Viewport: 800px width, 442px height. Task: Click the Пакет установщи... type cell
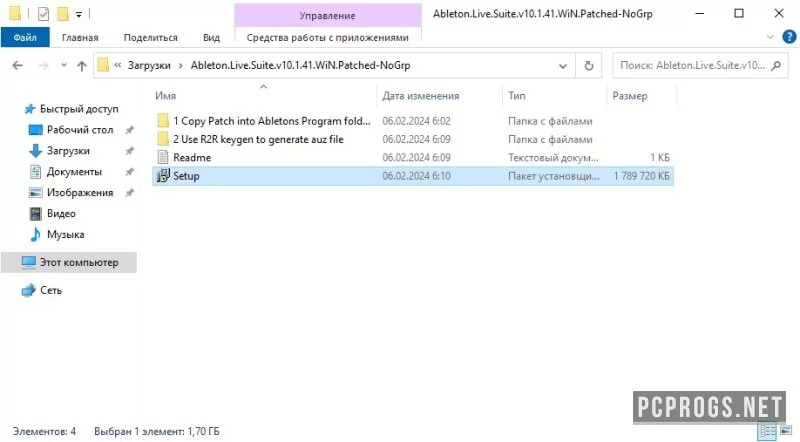pyautogui.click(x=554, y=176)
